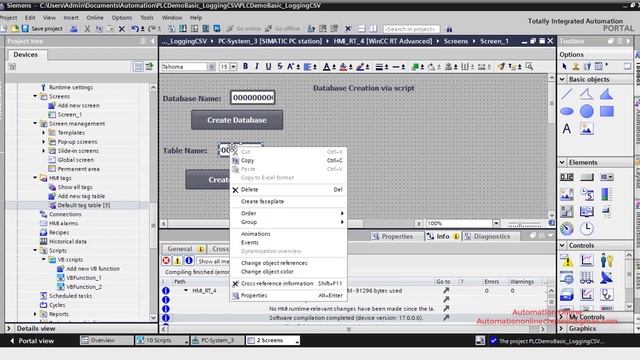640x360 pixels.
Task: Open Properties from context menu
Action: 288,296
